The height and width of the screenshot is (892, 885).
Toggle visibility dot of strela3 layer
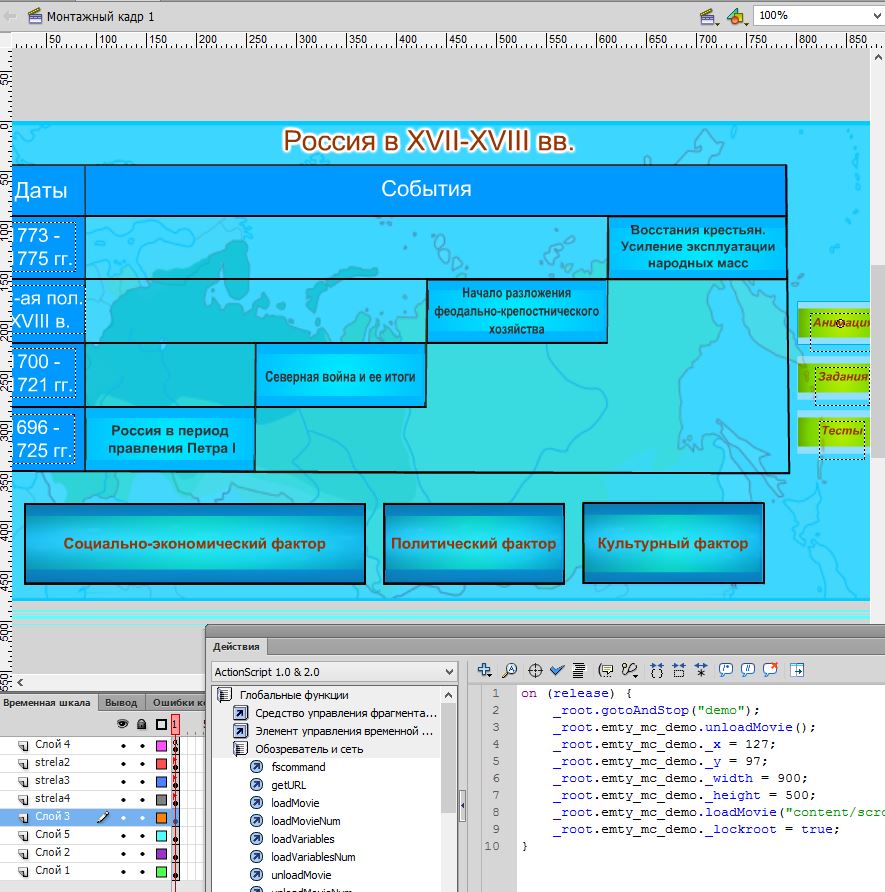point(123,782)
